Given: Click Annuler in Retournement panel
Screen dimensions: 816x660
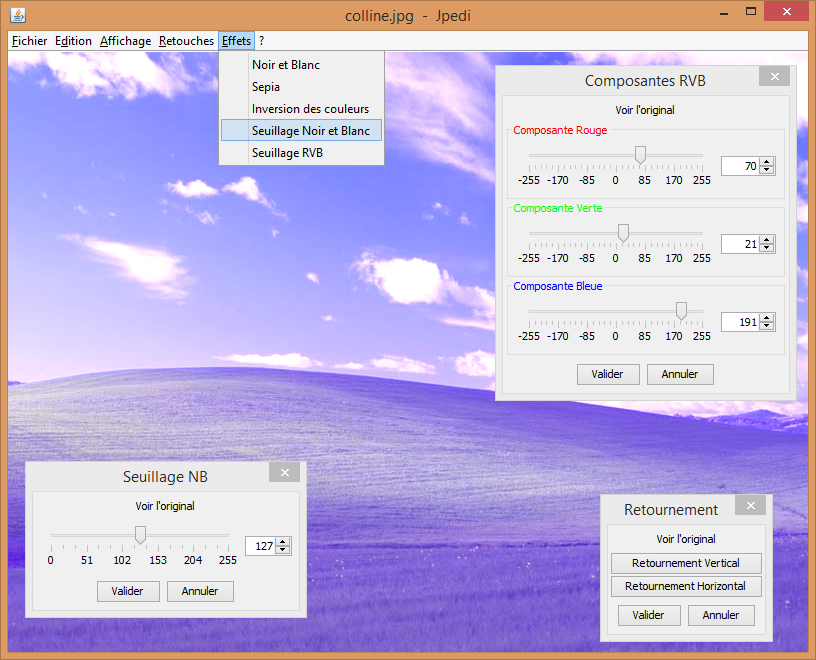Looking at the screenshot, I should (x=721, y=615).
